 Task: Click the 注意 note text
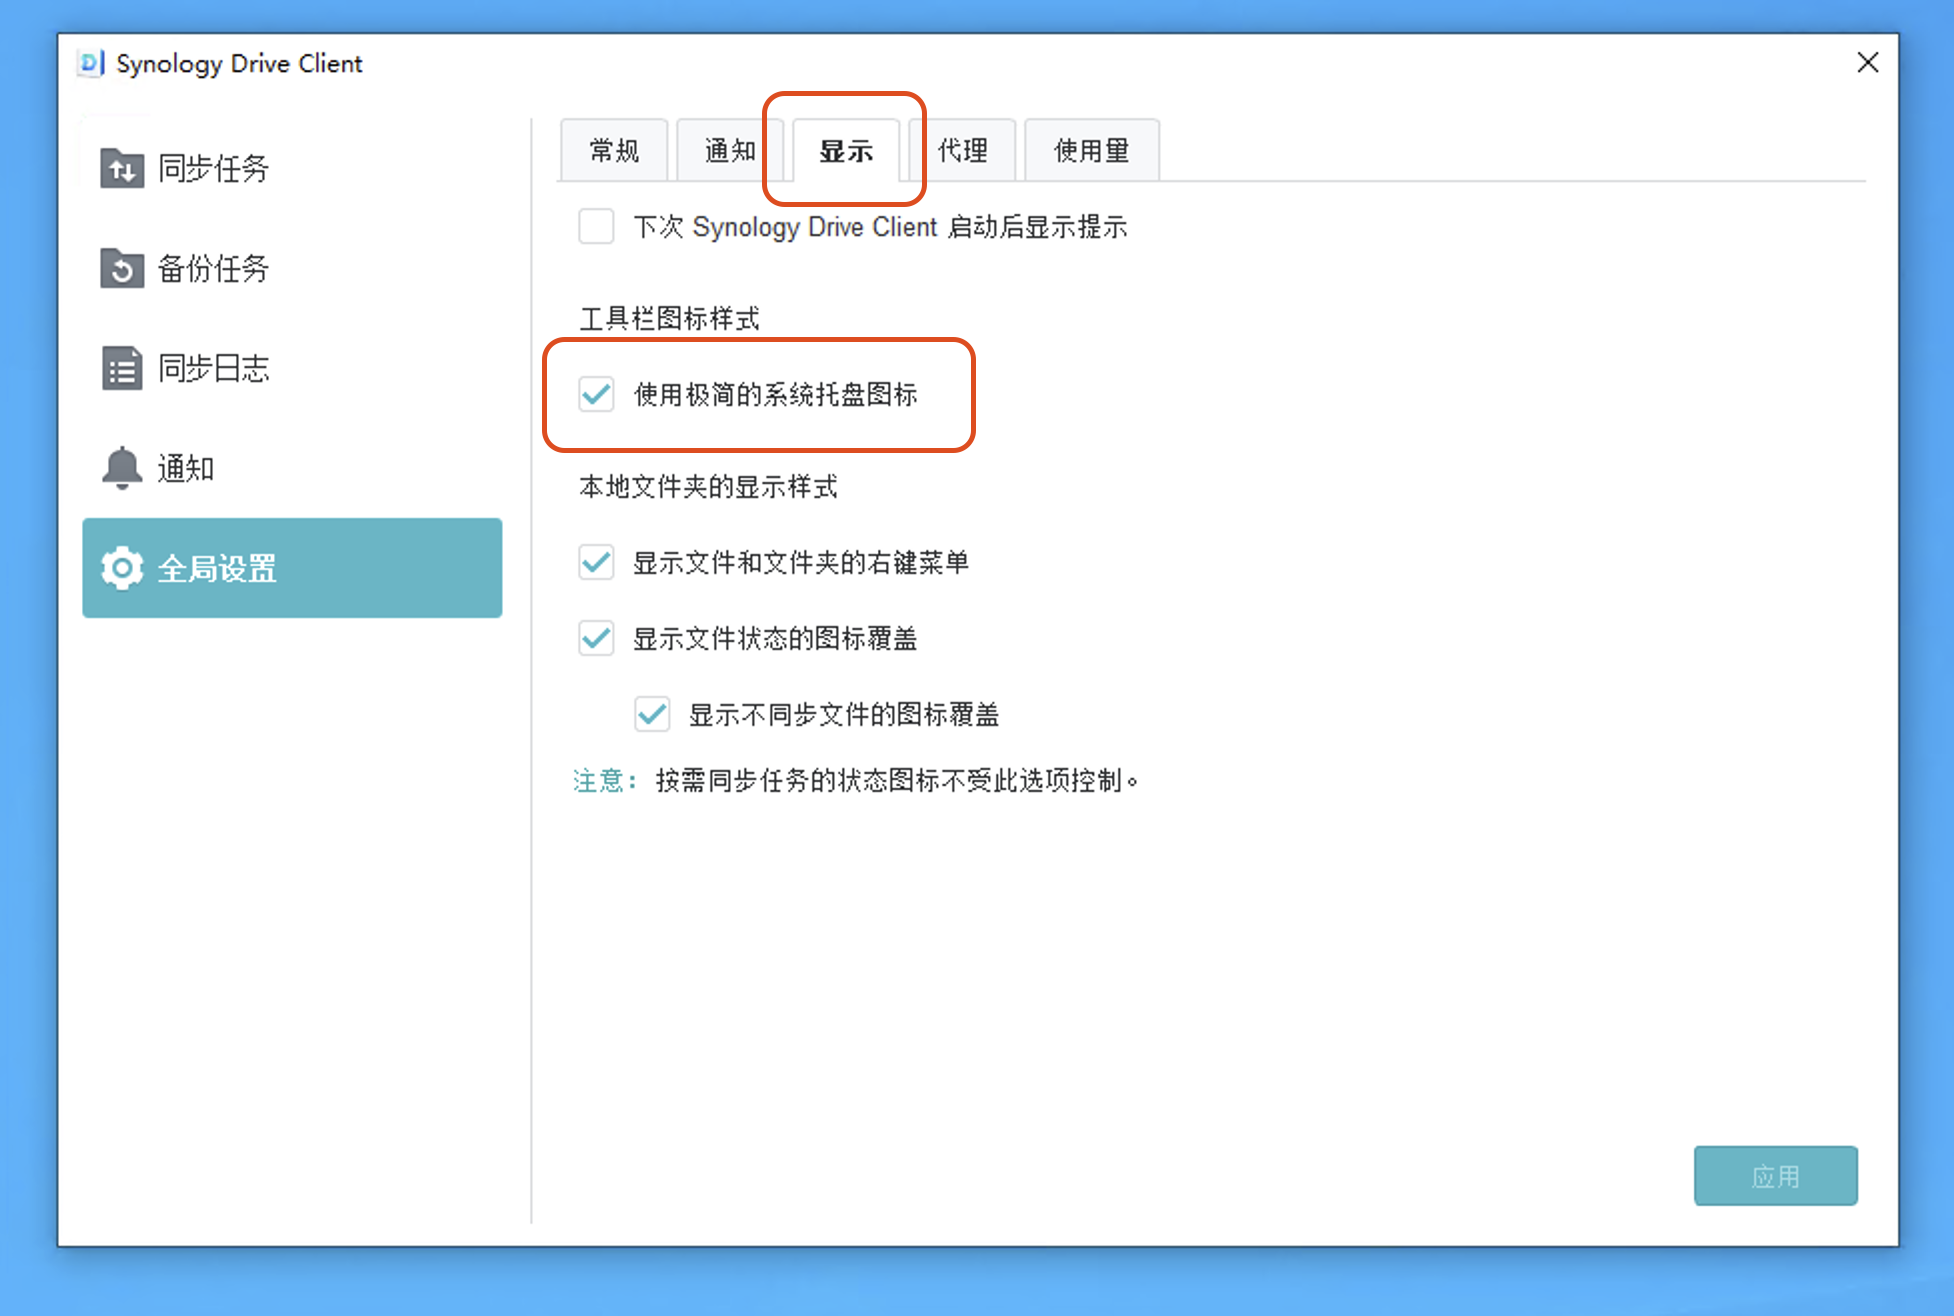coord(856,780)
